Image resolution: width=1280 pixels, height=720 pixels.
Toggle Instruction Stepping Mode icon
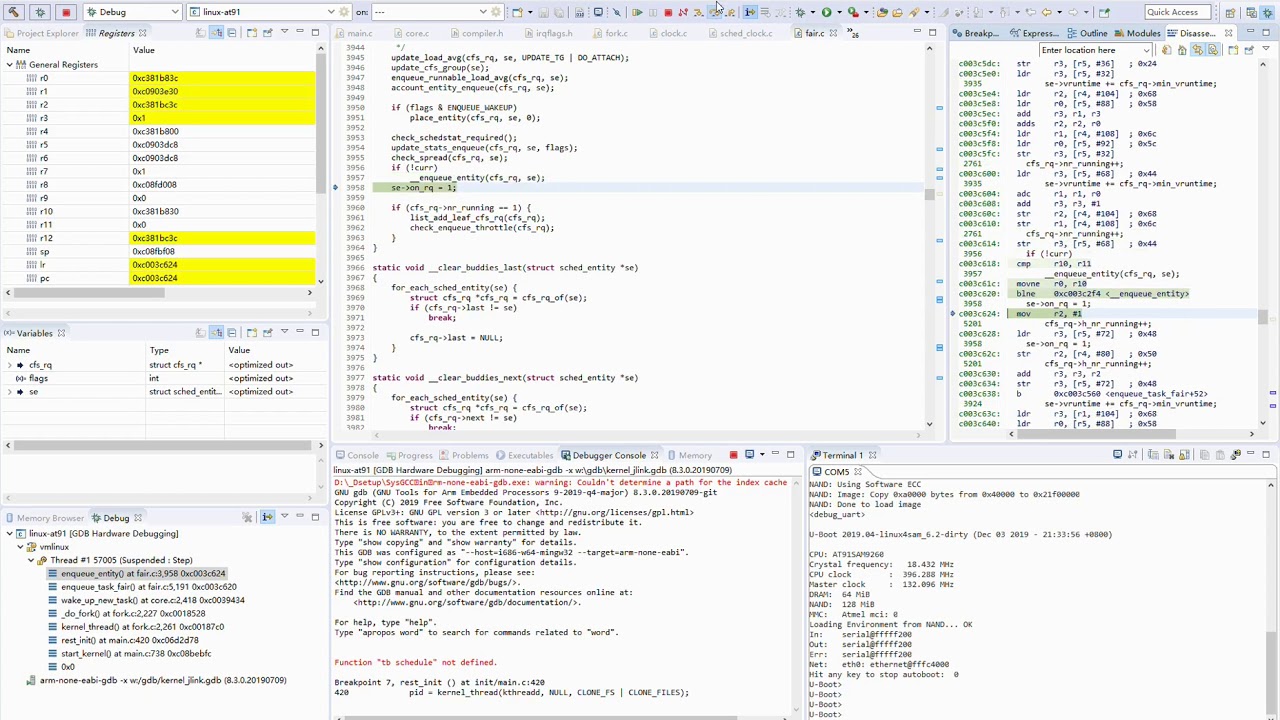point(749,12)
